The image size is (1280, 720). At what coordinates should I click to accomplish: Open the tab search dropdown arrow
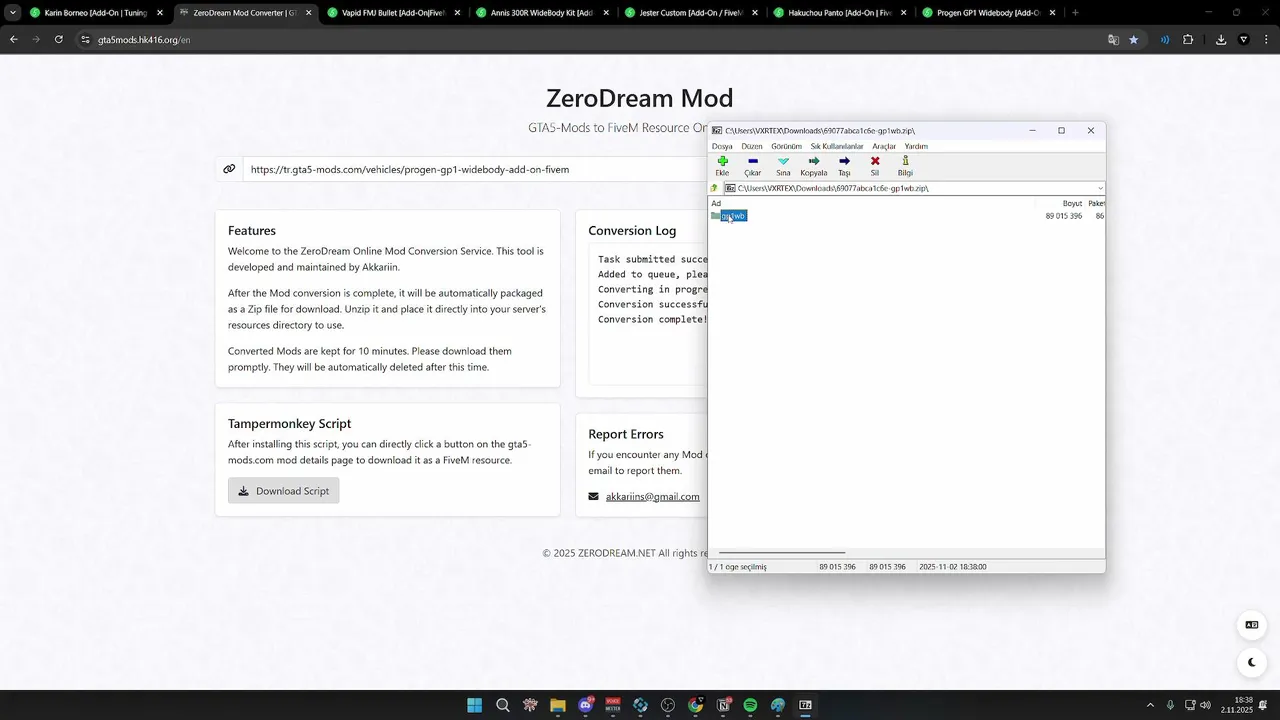point(12,13)
